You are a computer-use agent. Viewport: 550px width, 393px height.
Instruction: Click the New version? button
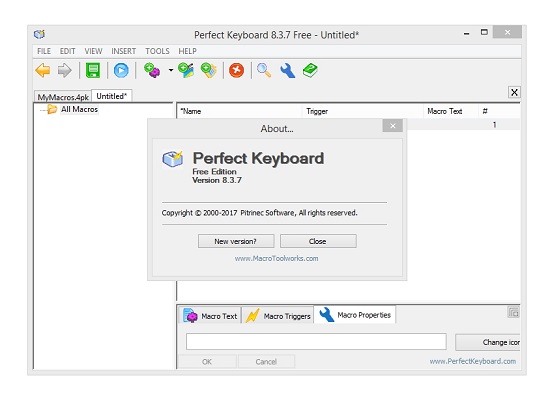click(236, 241)
